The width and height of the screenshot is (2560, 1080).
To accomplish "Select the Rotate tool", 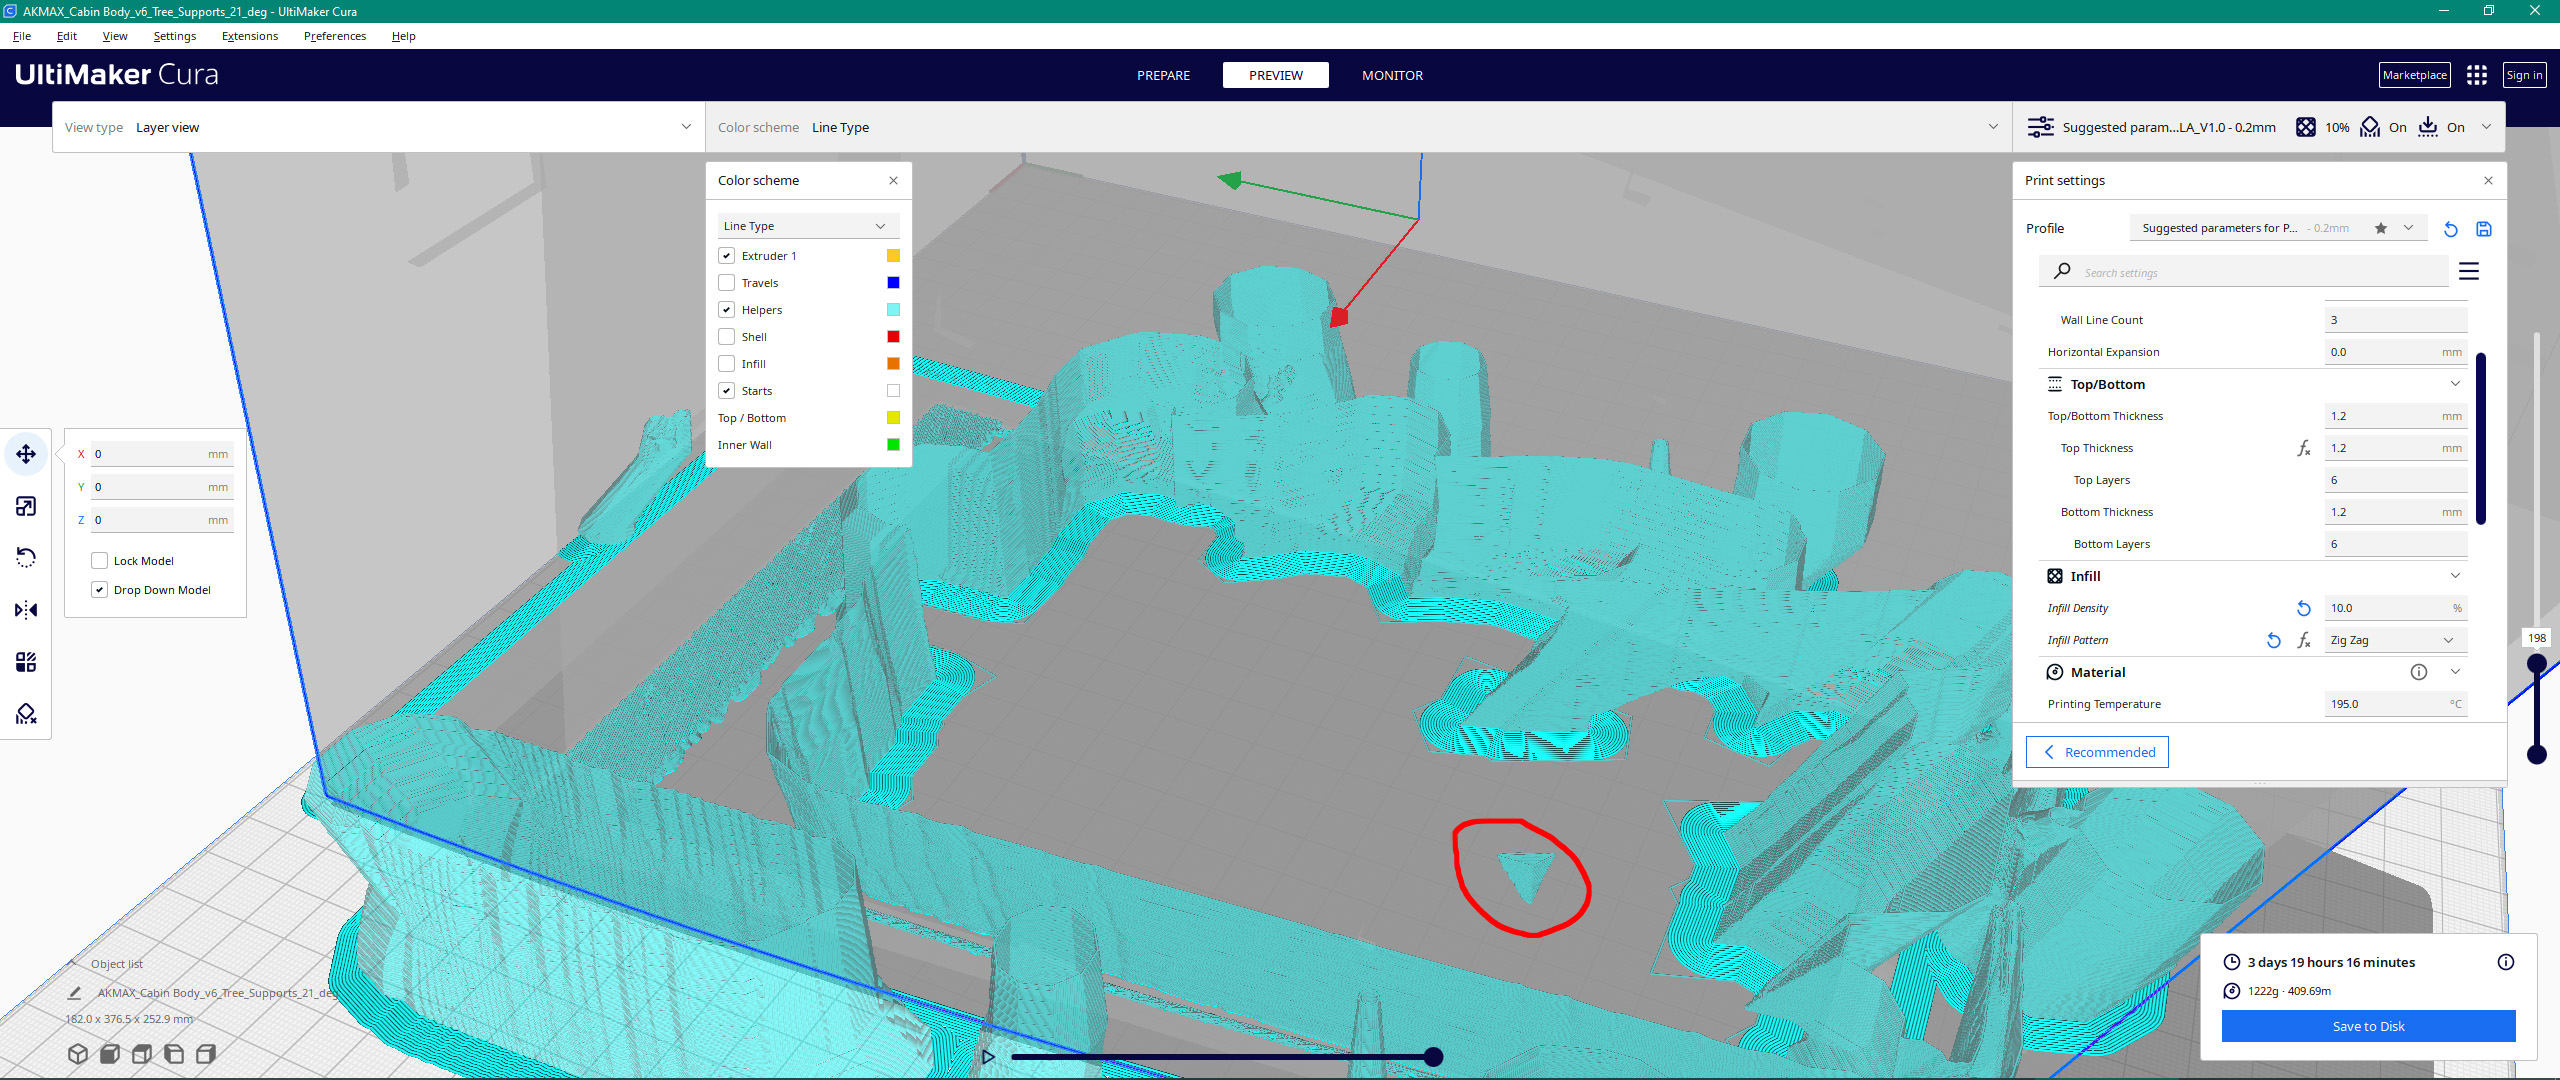I will [25, 557].
